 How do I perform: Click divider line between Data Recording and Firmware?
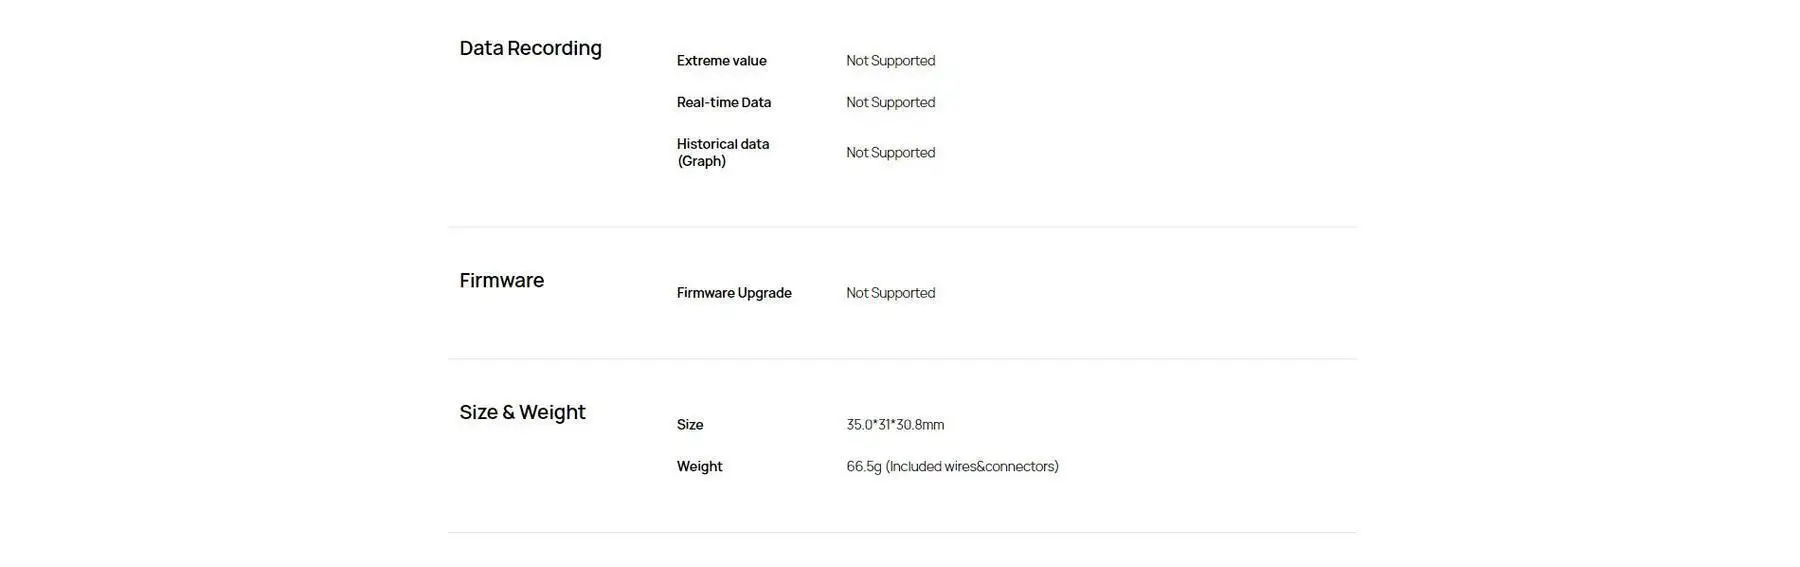tap(902, 227)
